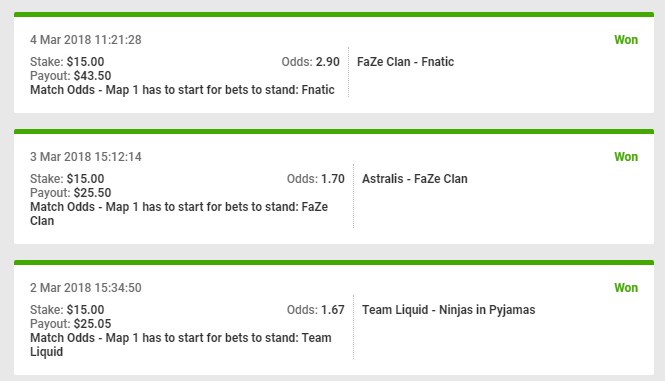Open the Astralis - FaZe Clan match title

415,179
